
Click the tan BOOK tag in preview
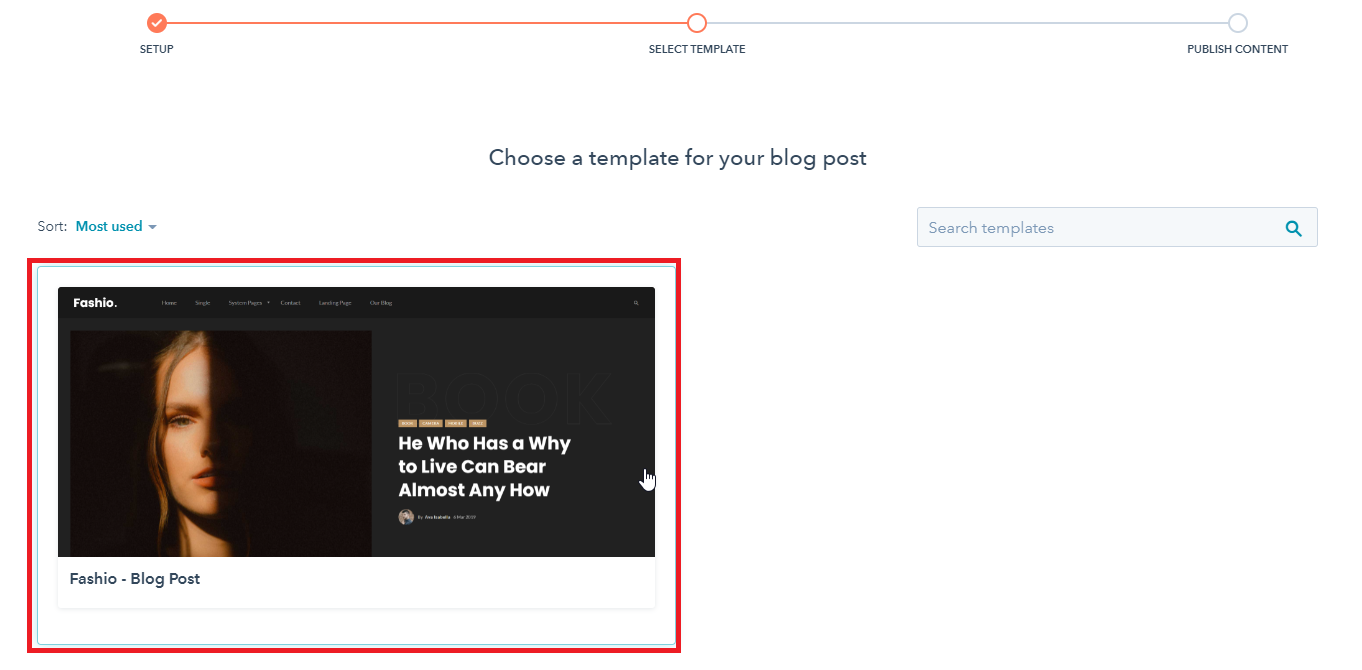[407, 423]
